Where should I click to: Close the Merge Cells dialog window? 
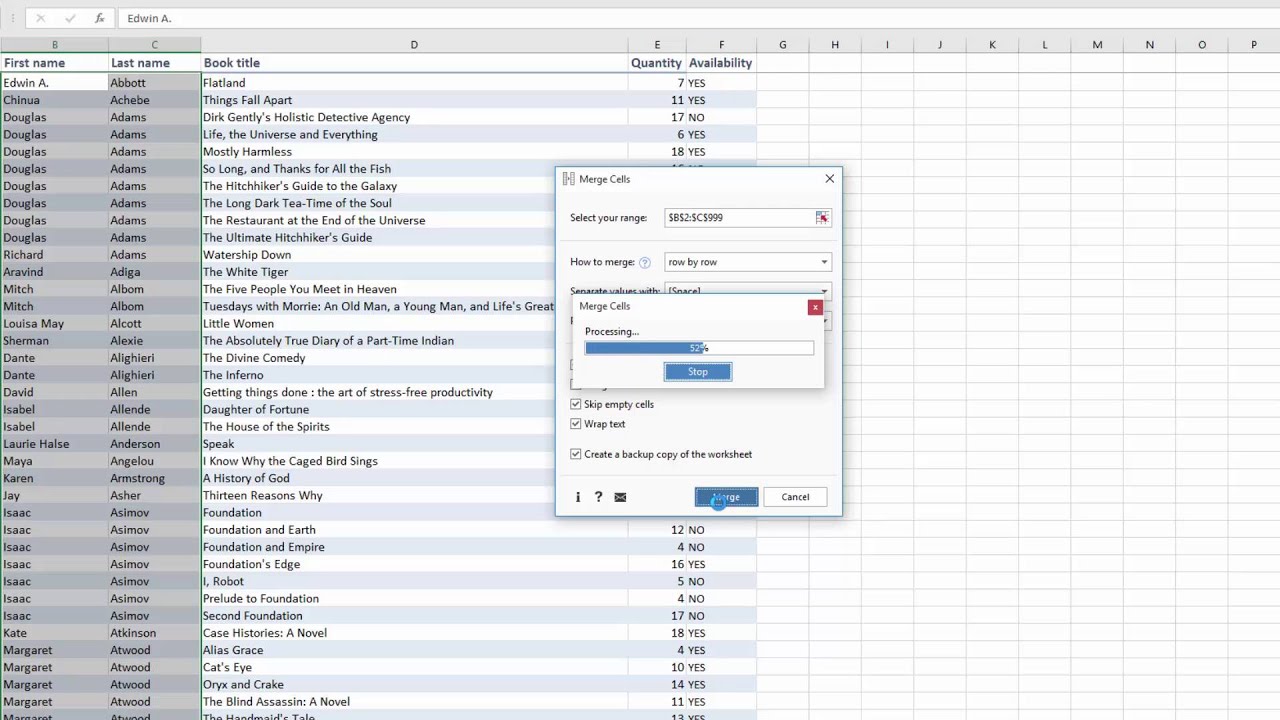click(829, 179)
